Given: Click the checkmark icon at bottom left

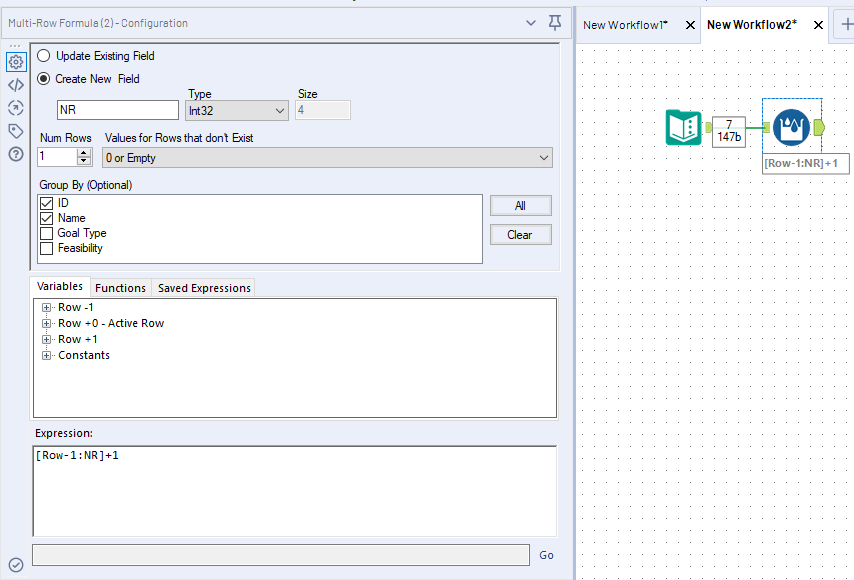Looking at the screenshot, I should pos(13,563).
